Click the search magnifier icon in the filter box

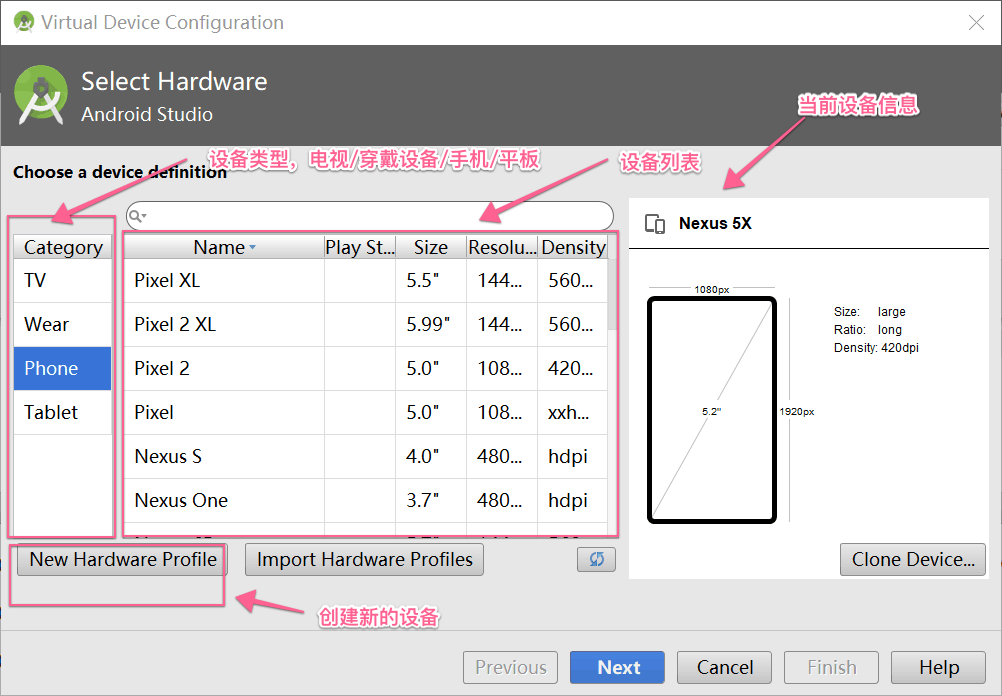point(137,217)
